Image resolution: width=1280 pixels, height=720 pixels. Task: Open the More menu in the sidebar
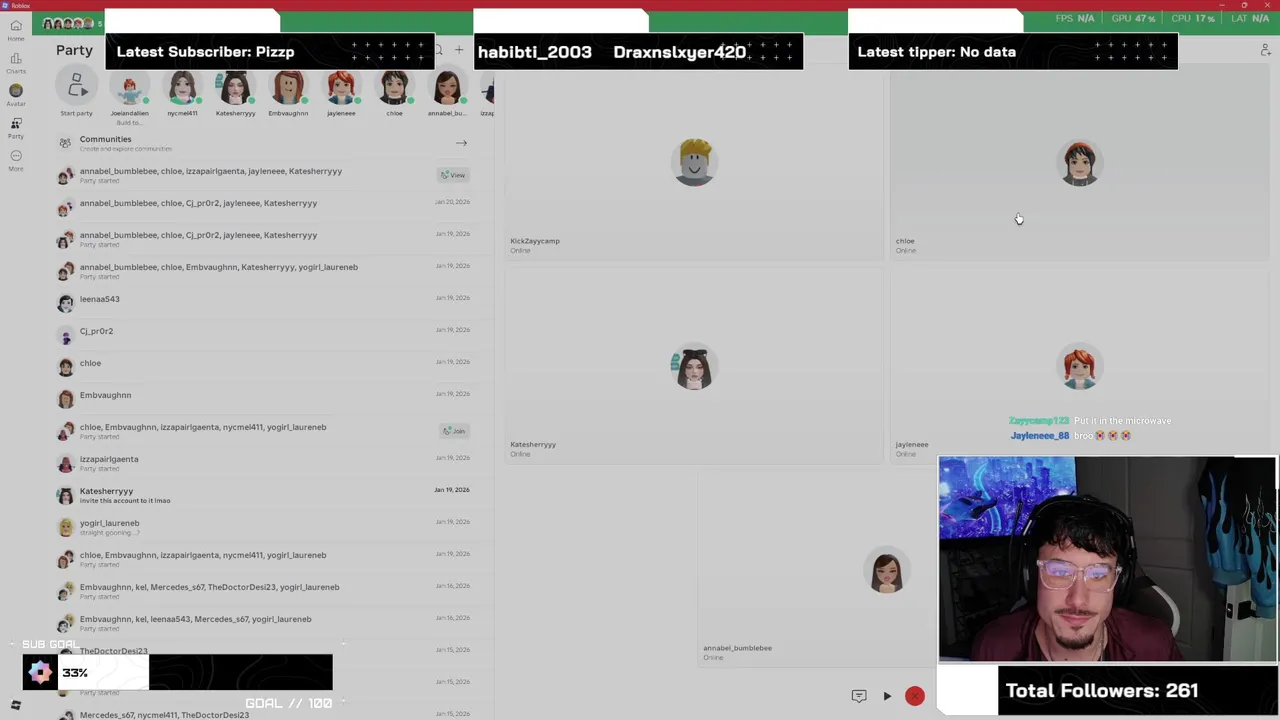pyautogui.click(x=16, y=160)
